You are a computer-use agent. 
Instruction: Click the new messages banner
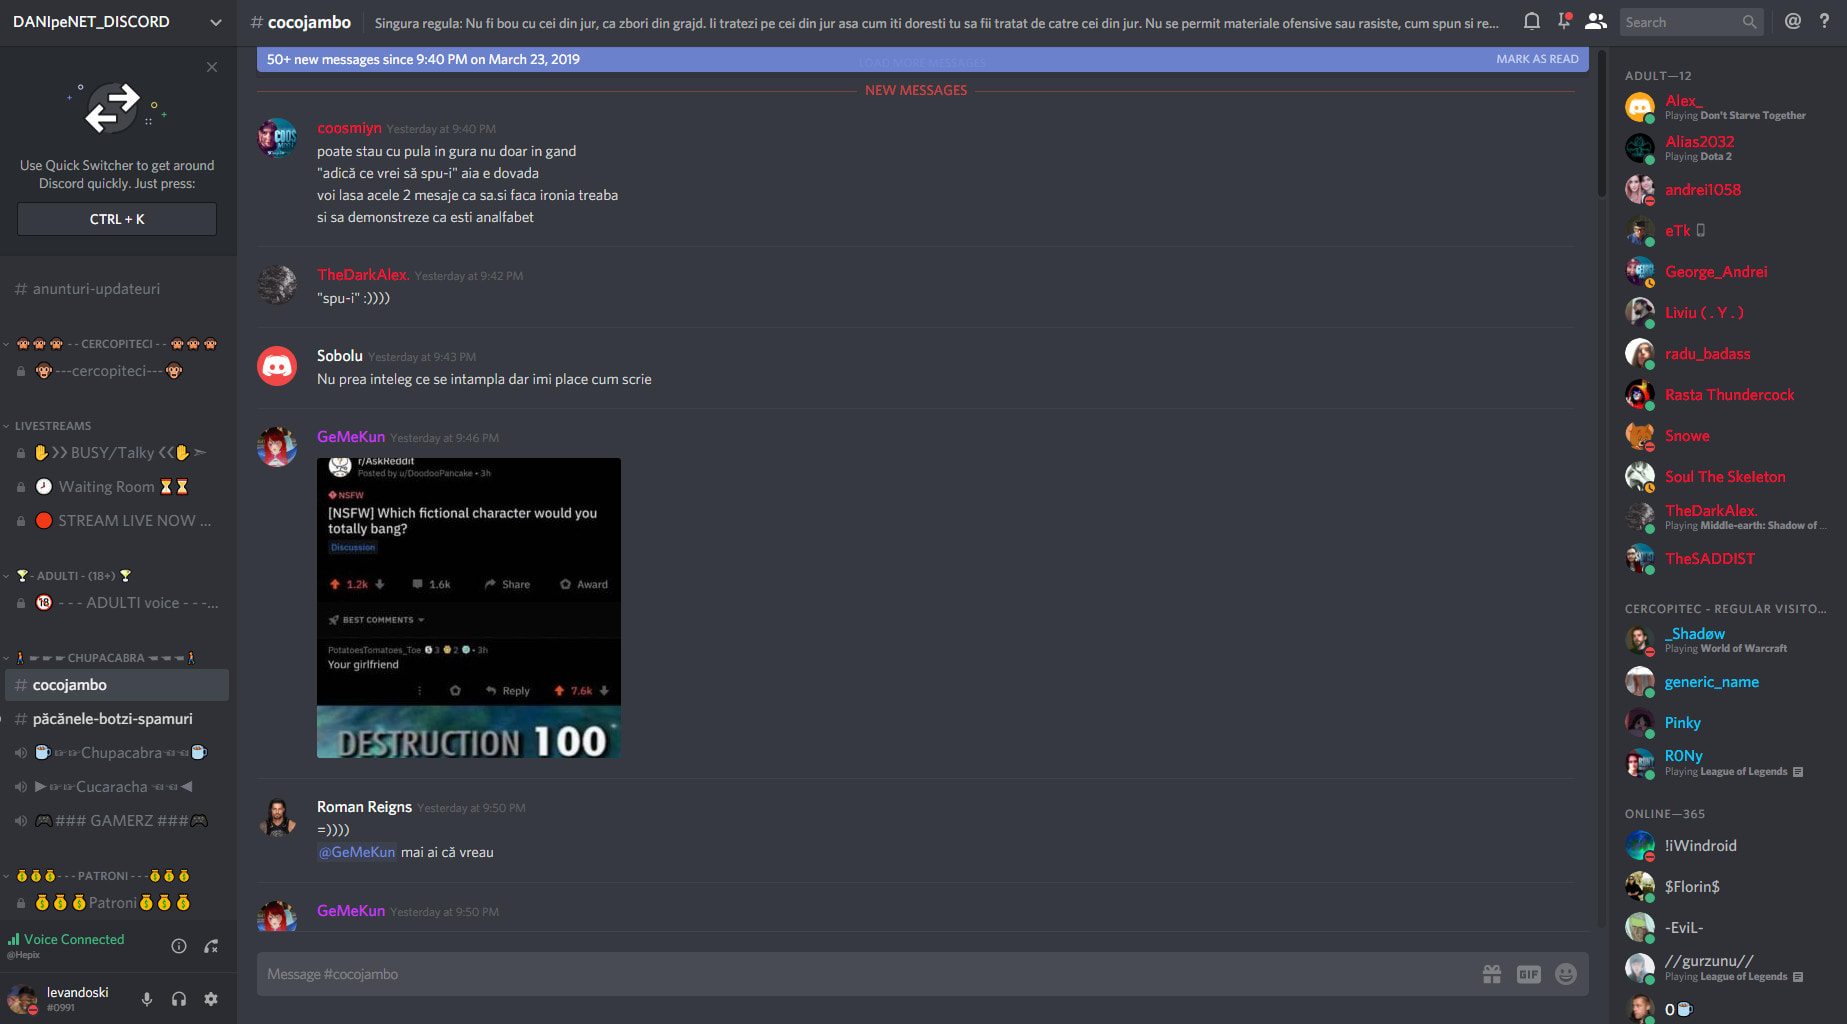(x=922, y=59)
